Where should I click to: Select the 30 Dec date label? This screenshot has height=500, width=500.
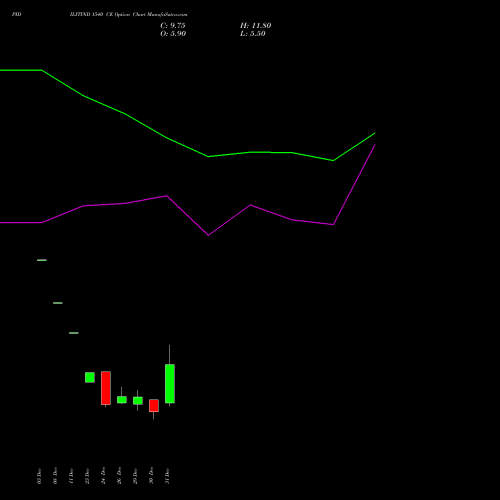[151, 476]
